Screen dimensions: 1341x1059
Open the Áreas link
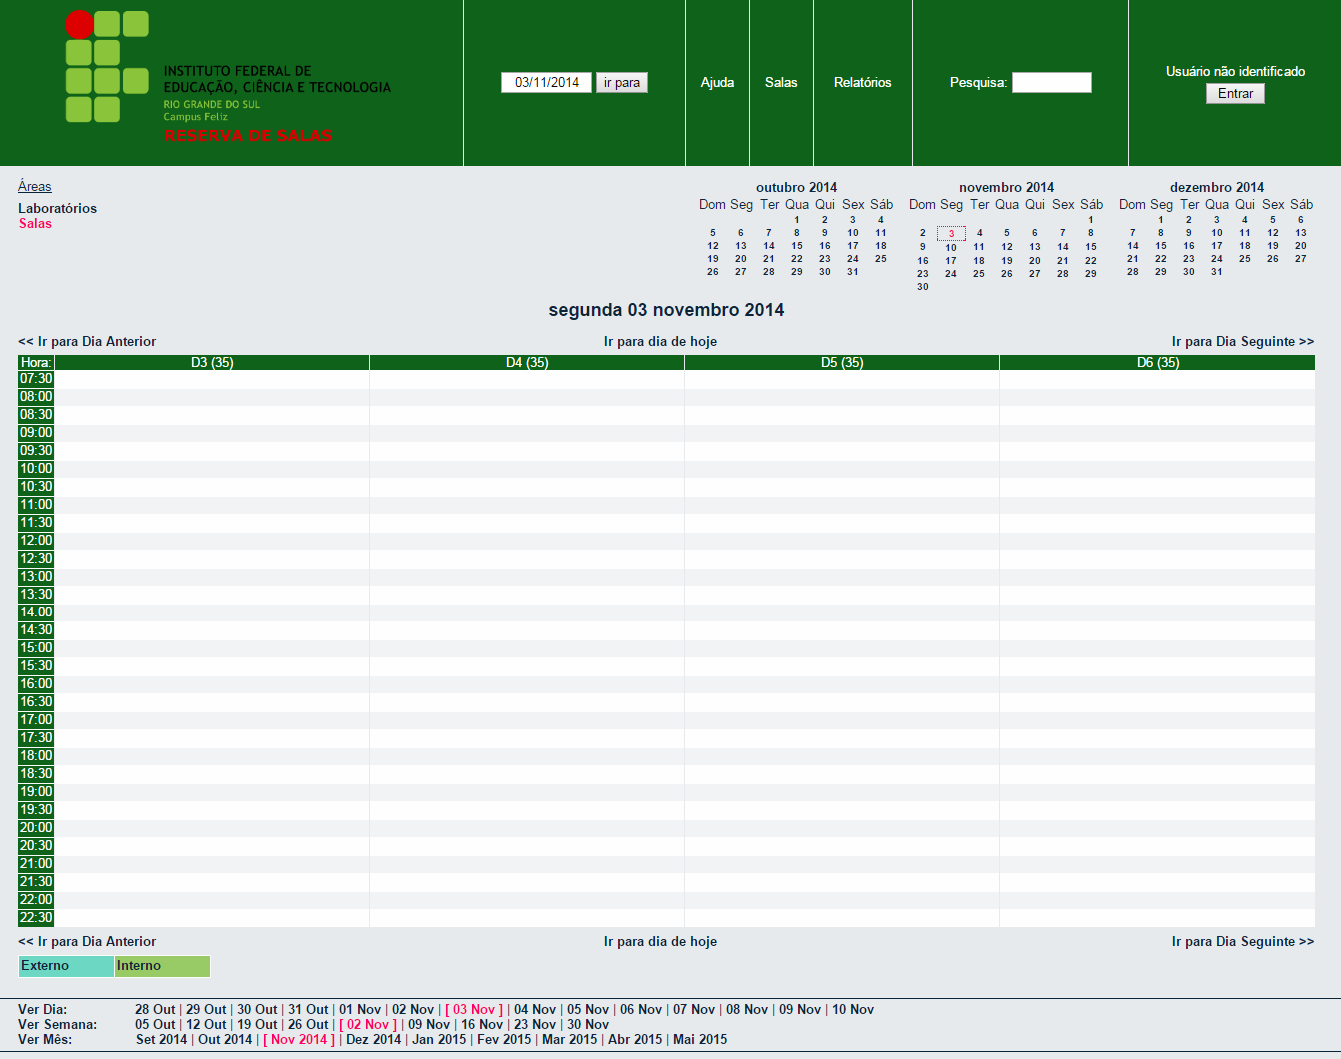pyautogui.click(x=35, y=186)
